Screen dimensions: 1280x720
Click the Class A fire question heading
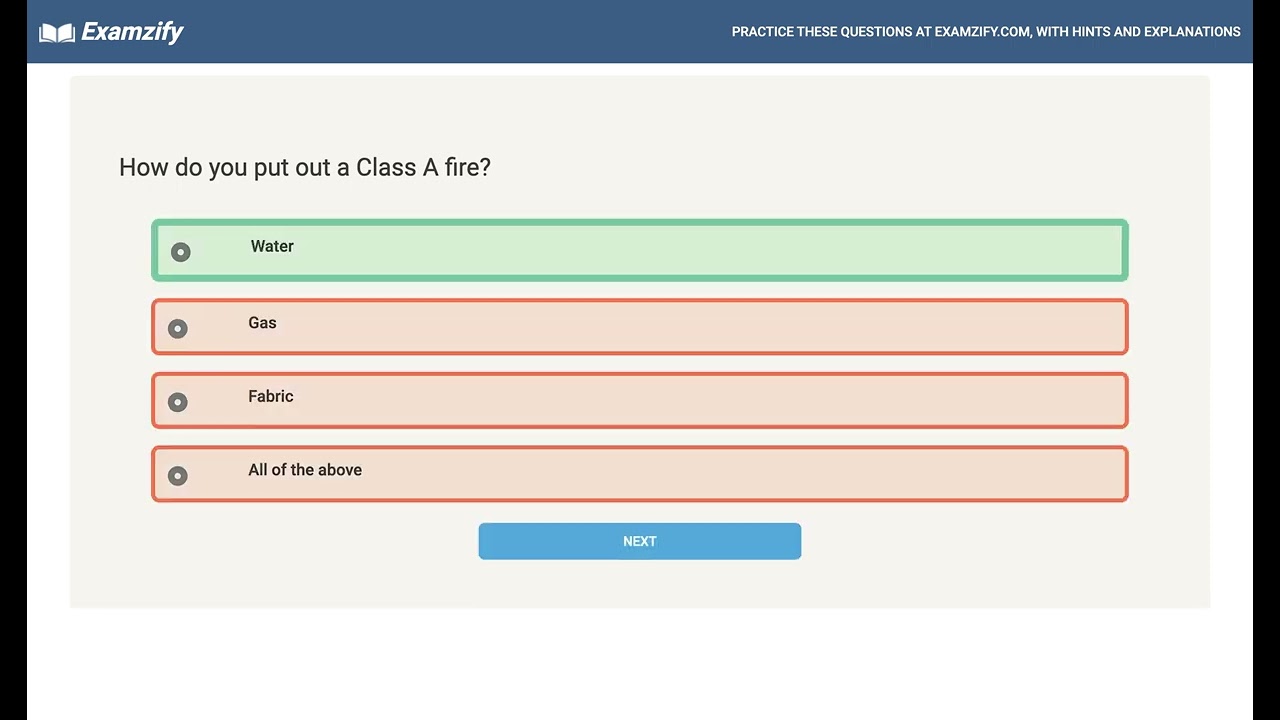coord(305,167)
